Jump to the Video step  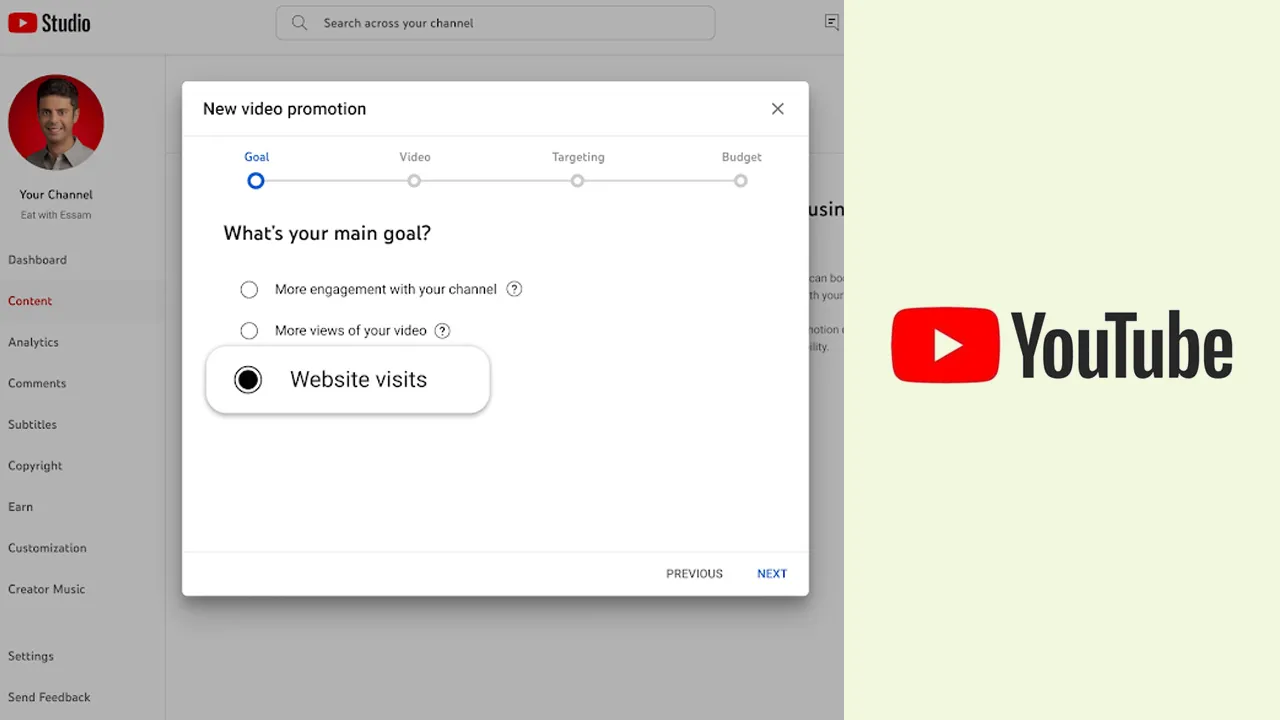414,181
